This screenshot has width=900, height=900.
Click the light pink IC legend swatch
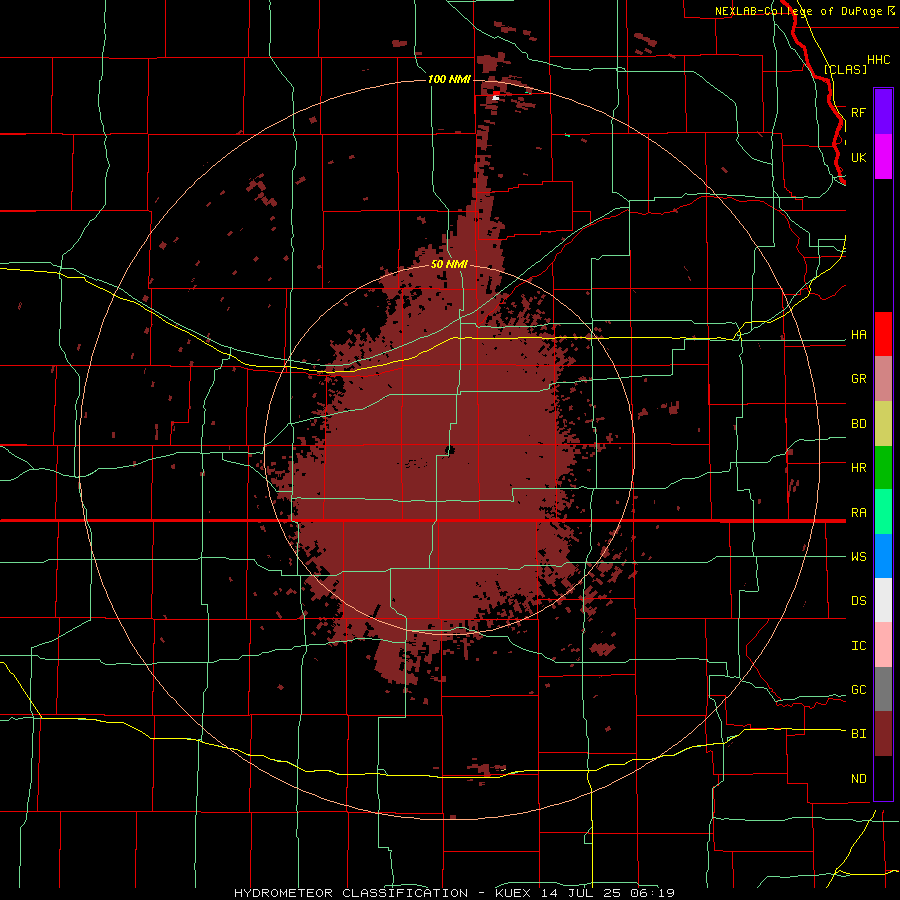click(x=883, y=645)
